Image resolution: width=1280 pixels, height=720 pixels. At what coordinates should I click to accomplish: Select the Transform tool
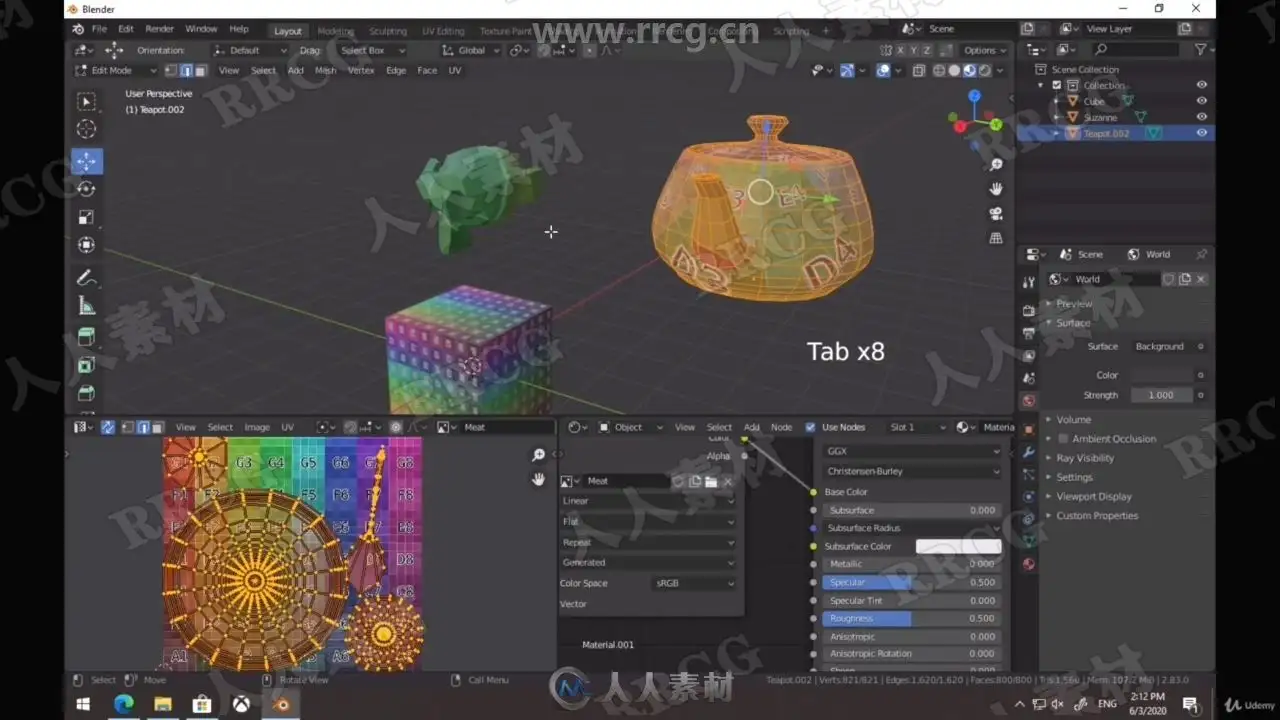[x=87, y=245]
